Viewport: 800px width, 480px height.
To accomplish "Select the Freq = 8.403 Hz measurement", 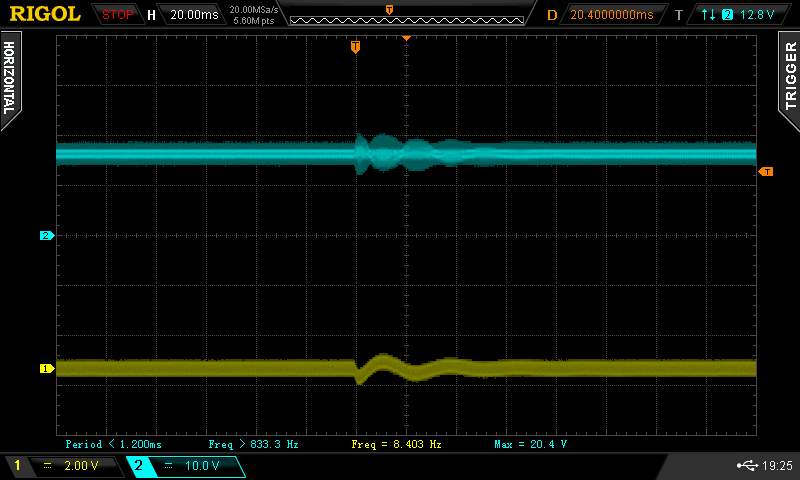I will pos(396,444).
